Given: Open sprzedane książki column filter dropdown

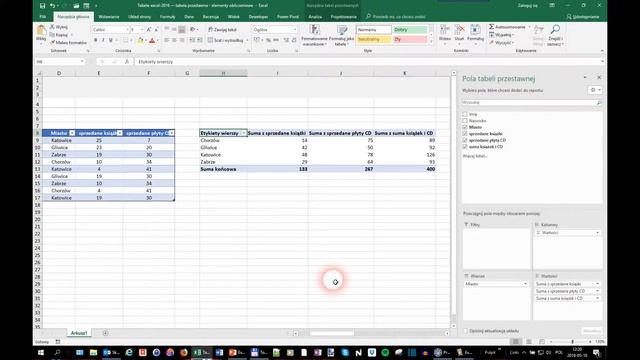Looking at the screenshot, I should (120, 133).
